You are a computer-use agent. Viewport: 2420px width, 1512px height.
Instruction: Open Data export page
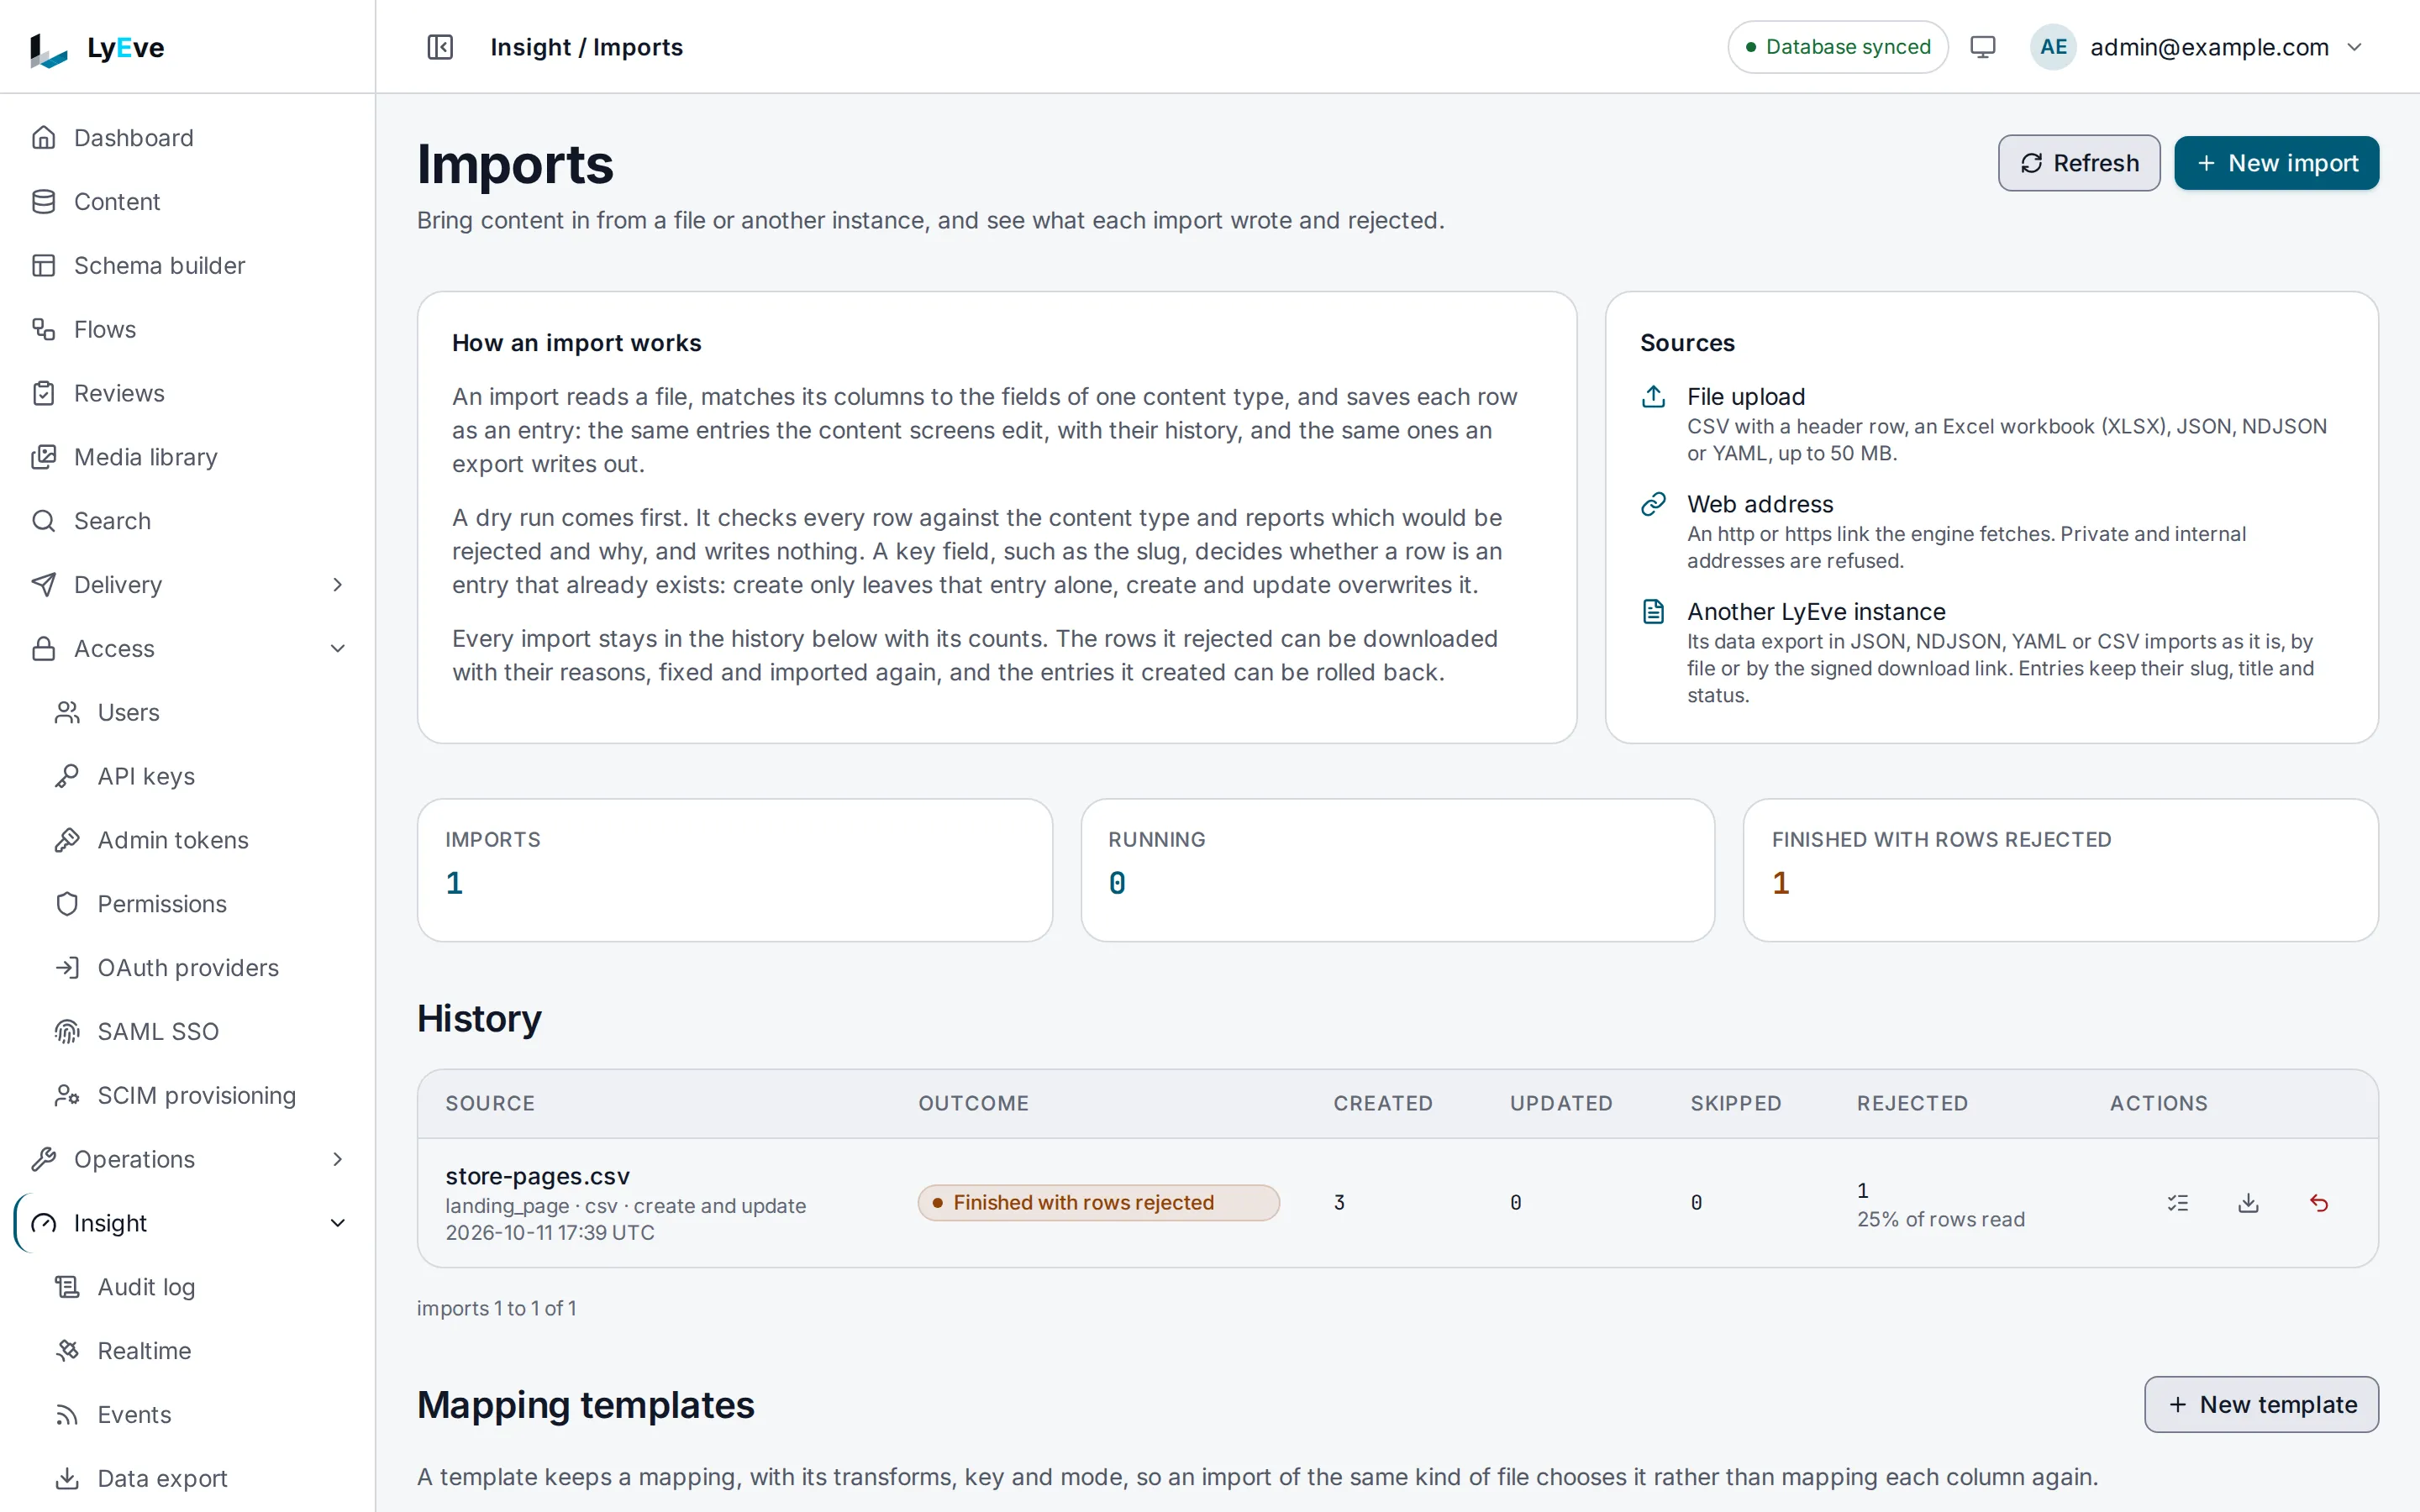coord(200,1478)
